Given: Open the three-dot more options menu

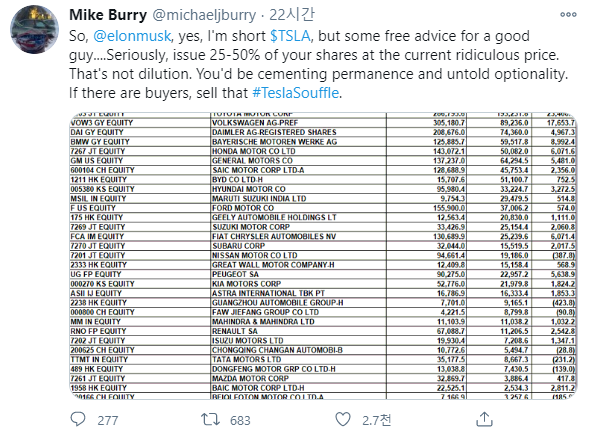Looking at the screenshot, I should [x=568, y=15].
